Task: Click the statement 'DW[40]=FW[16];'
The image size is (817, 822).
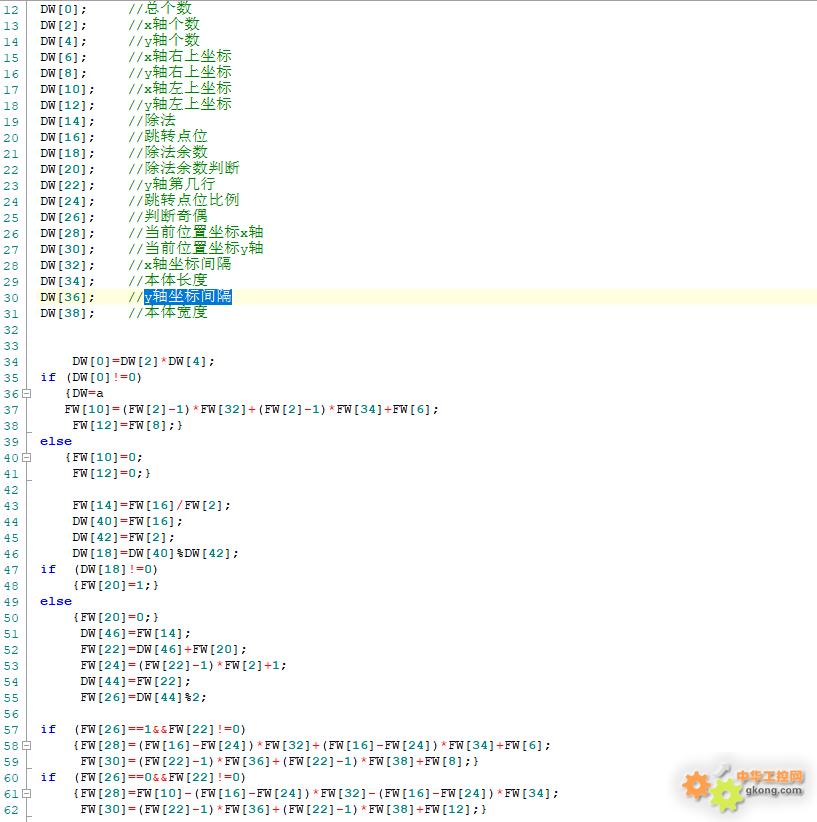Action: [127, 521]
